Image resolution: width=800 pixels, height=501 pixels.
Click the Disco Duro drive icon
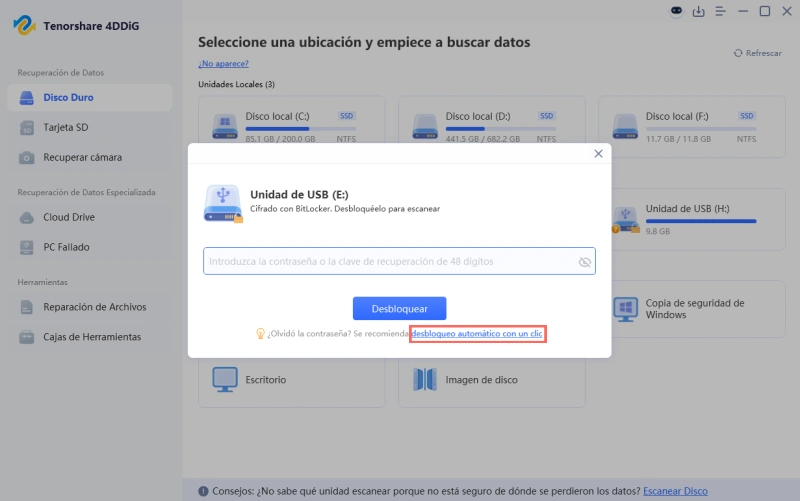click(x=27, y=97)
